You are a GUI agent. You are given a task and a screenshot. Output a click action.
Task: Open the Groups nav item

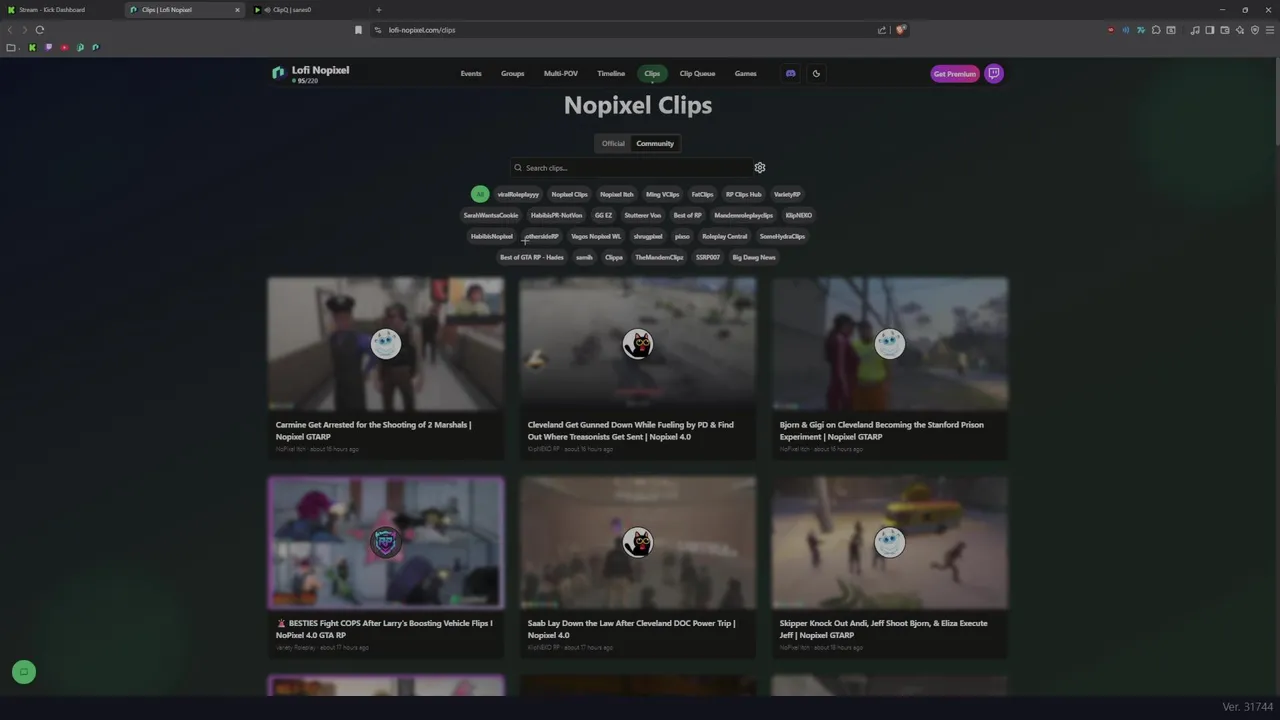[x=512, y=73]
